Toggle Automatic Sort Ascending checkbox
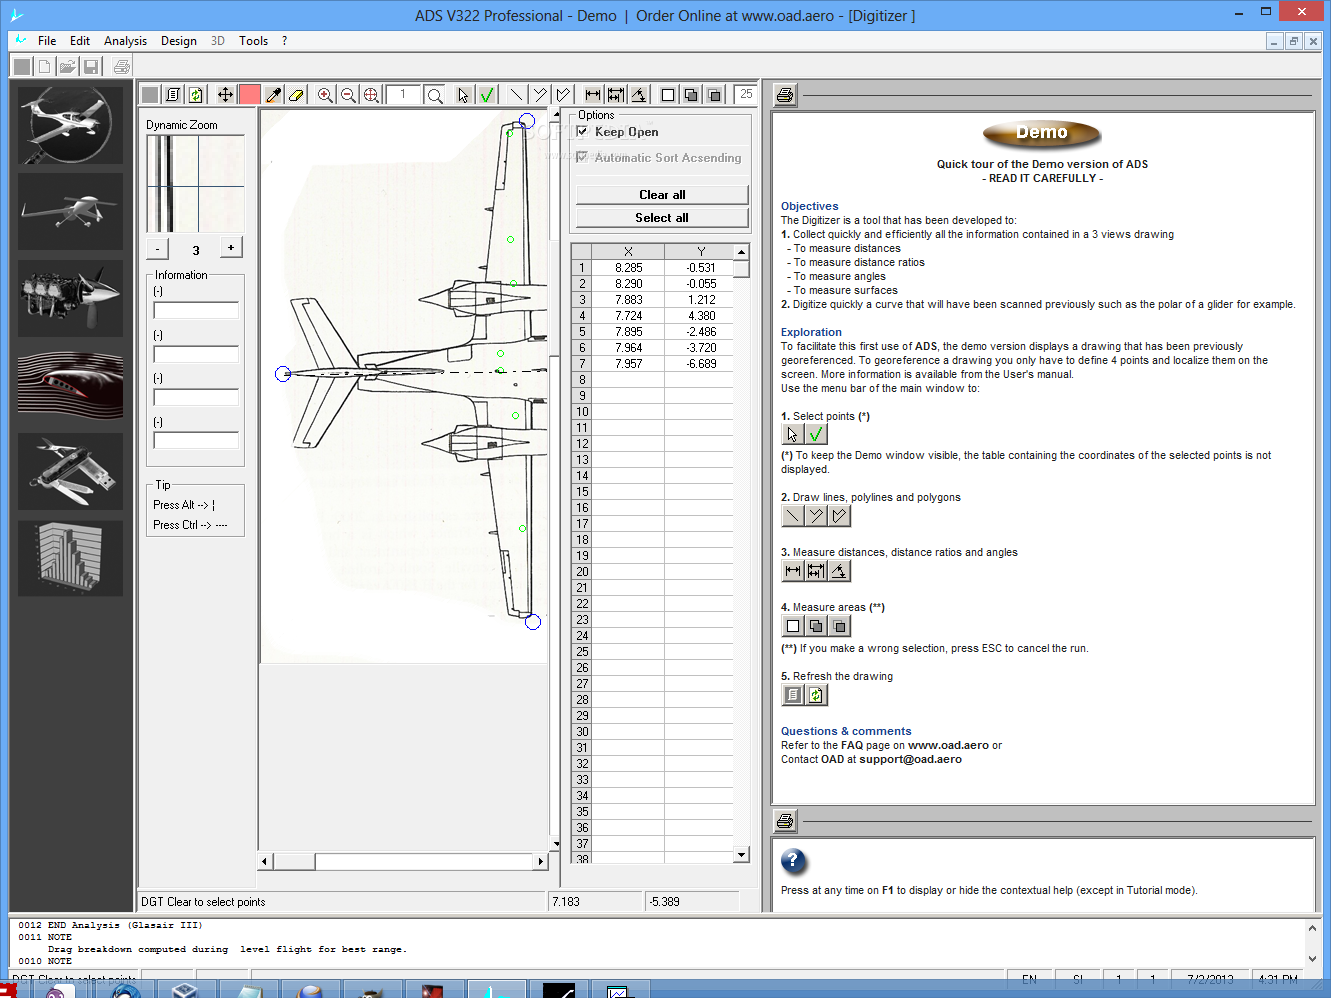The height and width of the screenshot is (998, 1331). 583,157
